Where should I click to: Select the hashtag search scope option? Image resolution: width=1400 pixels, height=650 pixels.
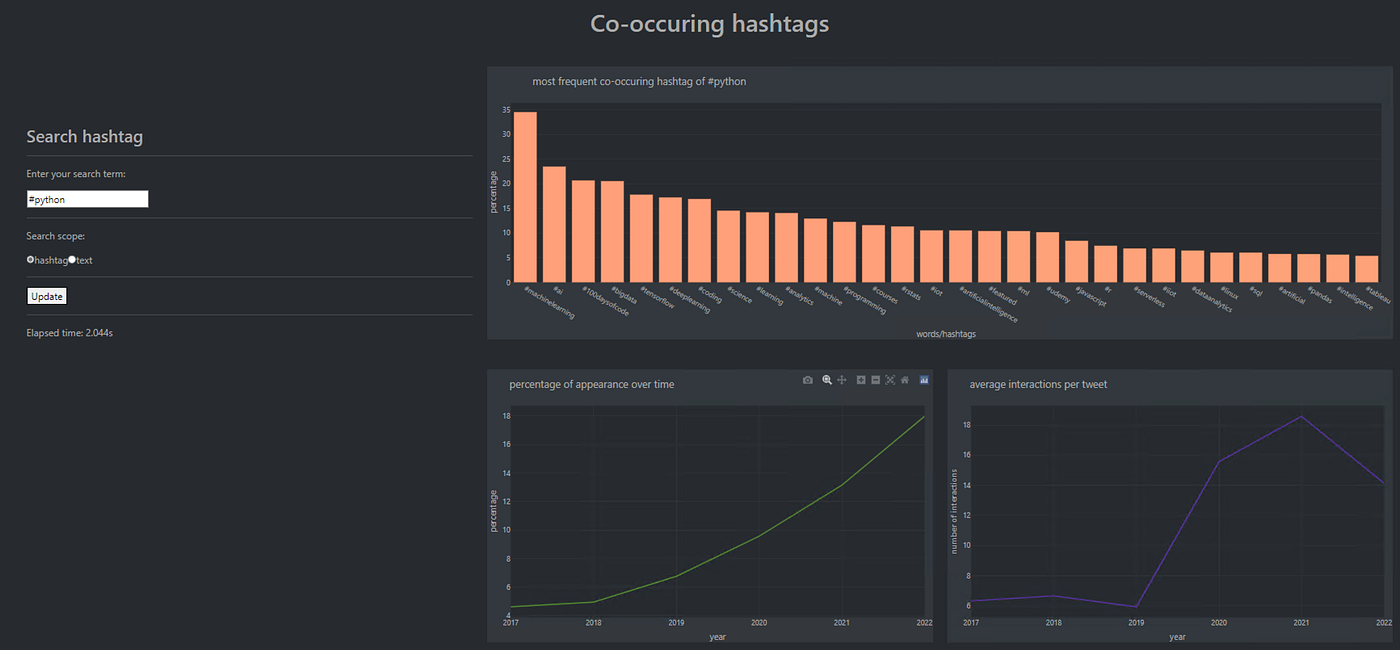tap(31, 260)
